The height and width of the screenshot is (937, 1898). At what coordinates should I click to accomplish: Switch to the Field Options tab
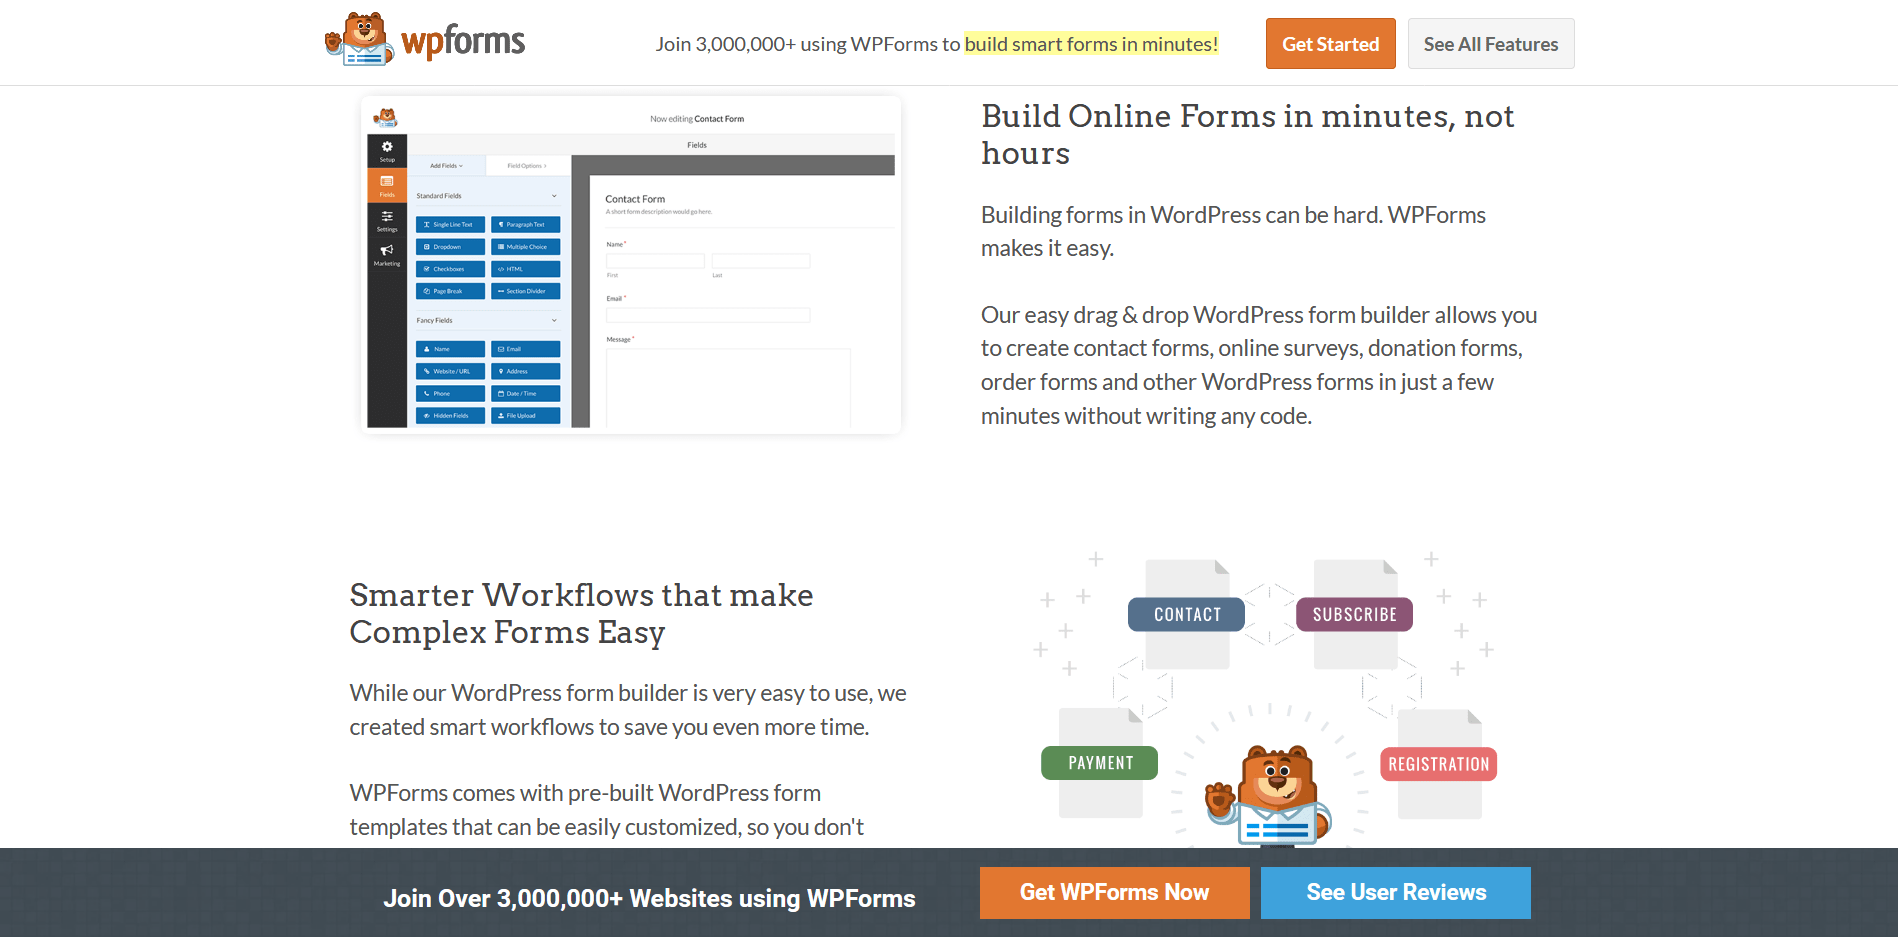pos(527,166)
